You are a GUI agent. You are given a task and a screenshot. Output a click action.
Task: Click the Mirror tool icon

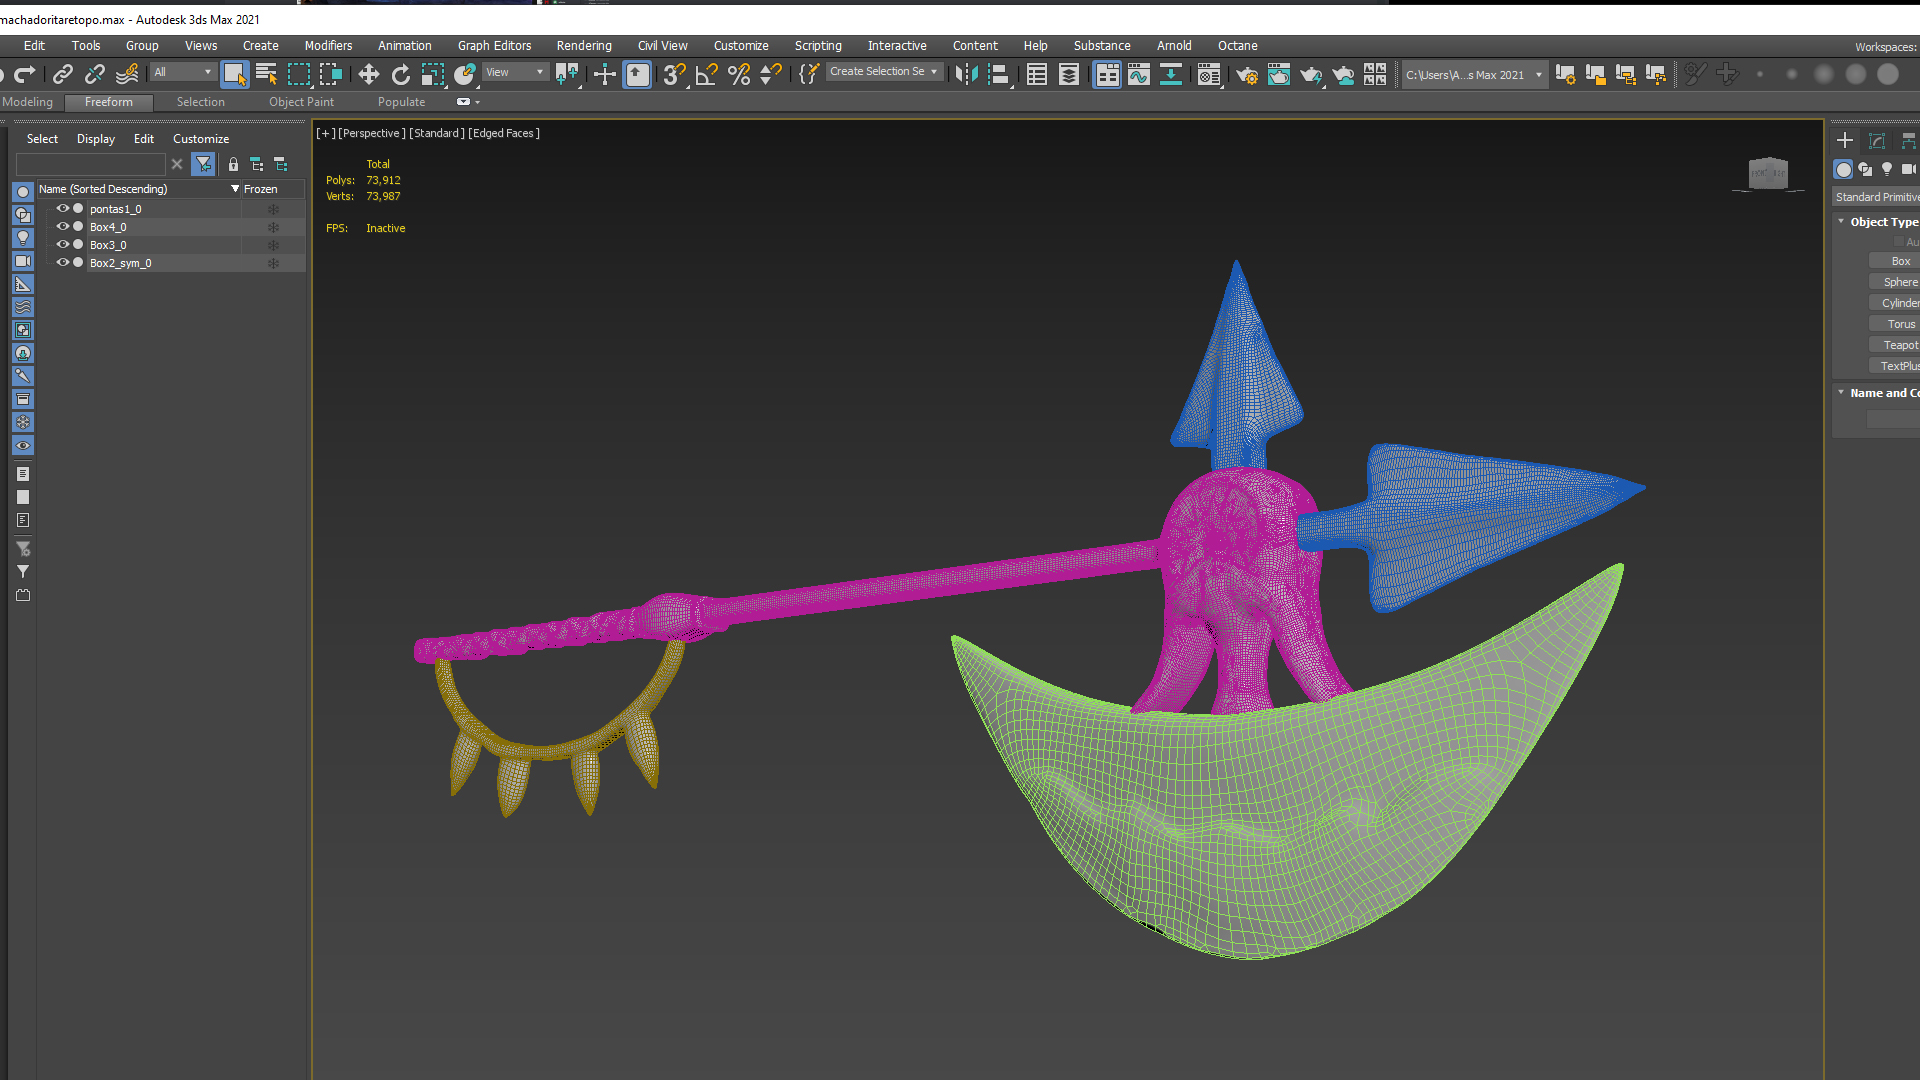point(967,74)
